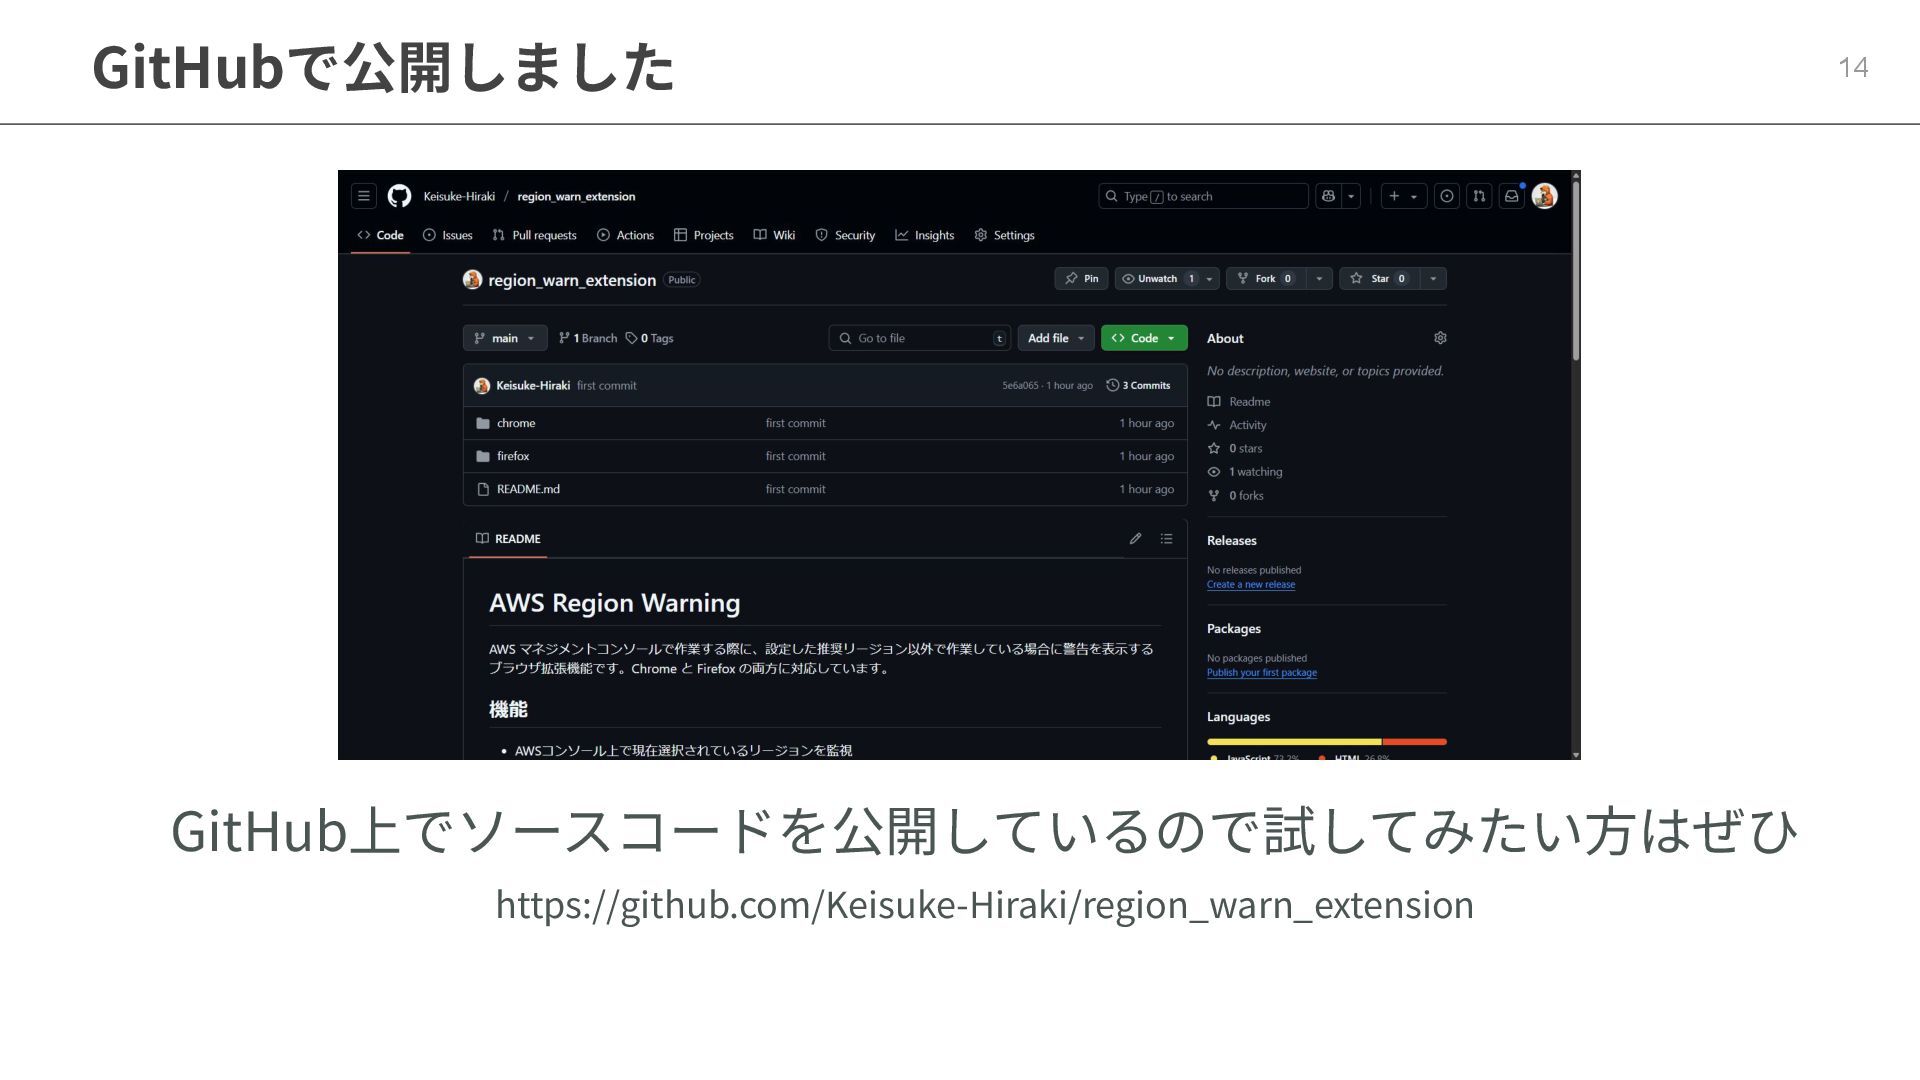
Task: Open commit hash 5e6a065
Action: [1020, 386]
